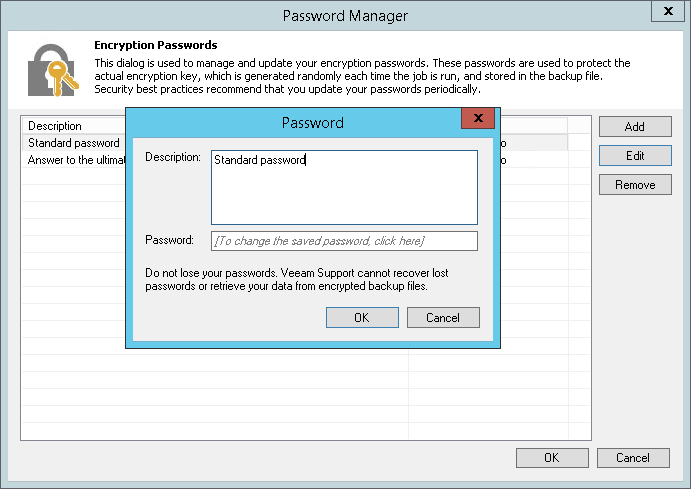Click the 'Password:' label in the dialog
The image size is (691, 489).
[x=169, y=241]
